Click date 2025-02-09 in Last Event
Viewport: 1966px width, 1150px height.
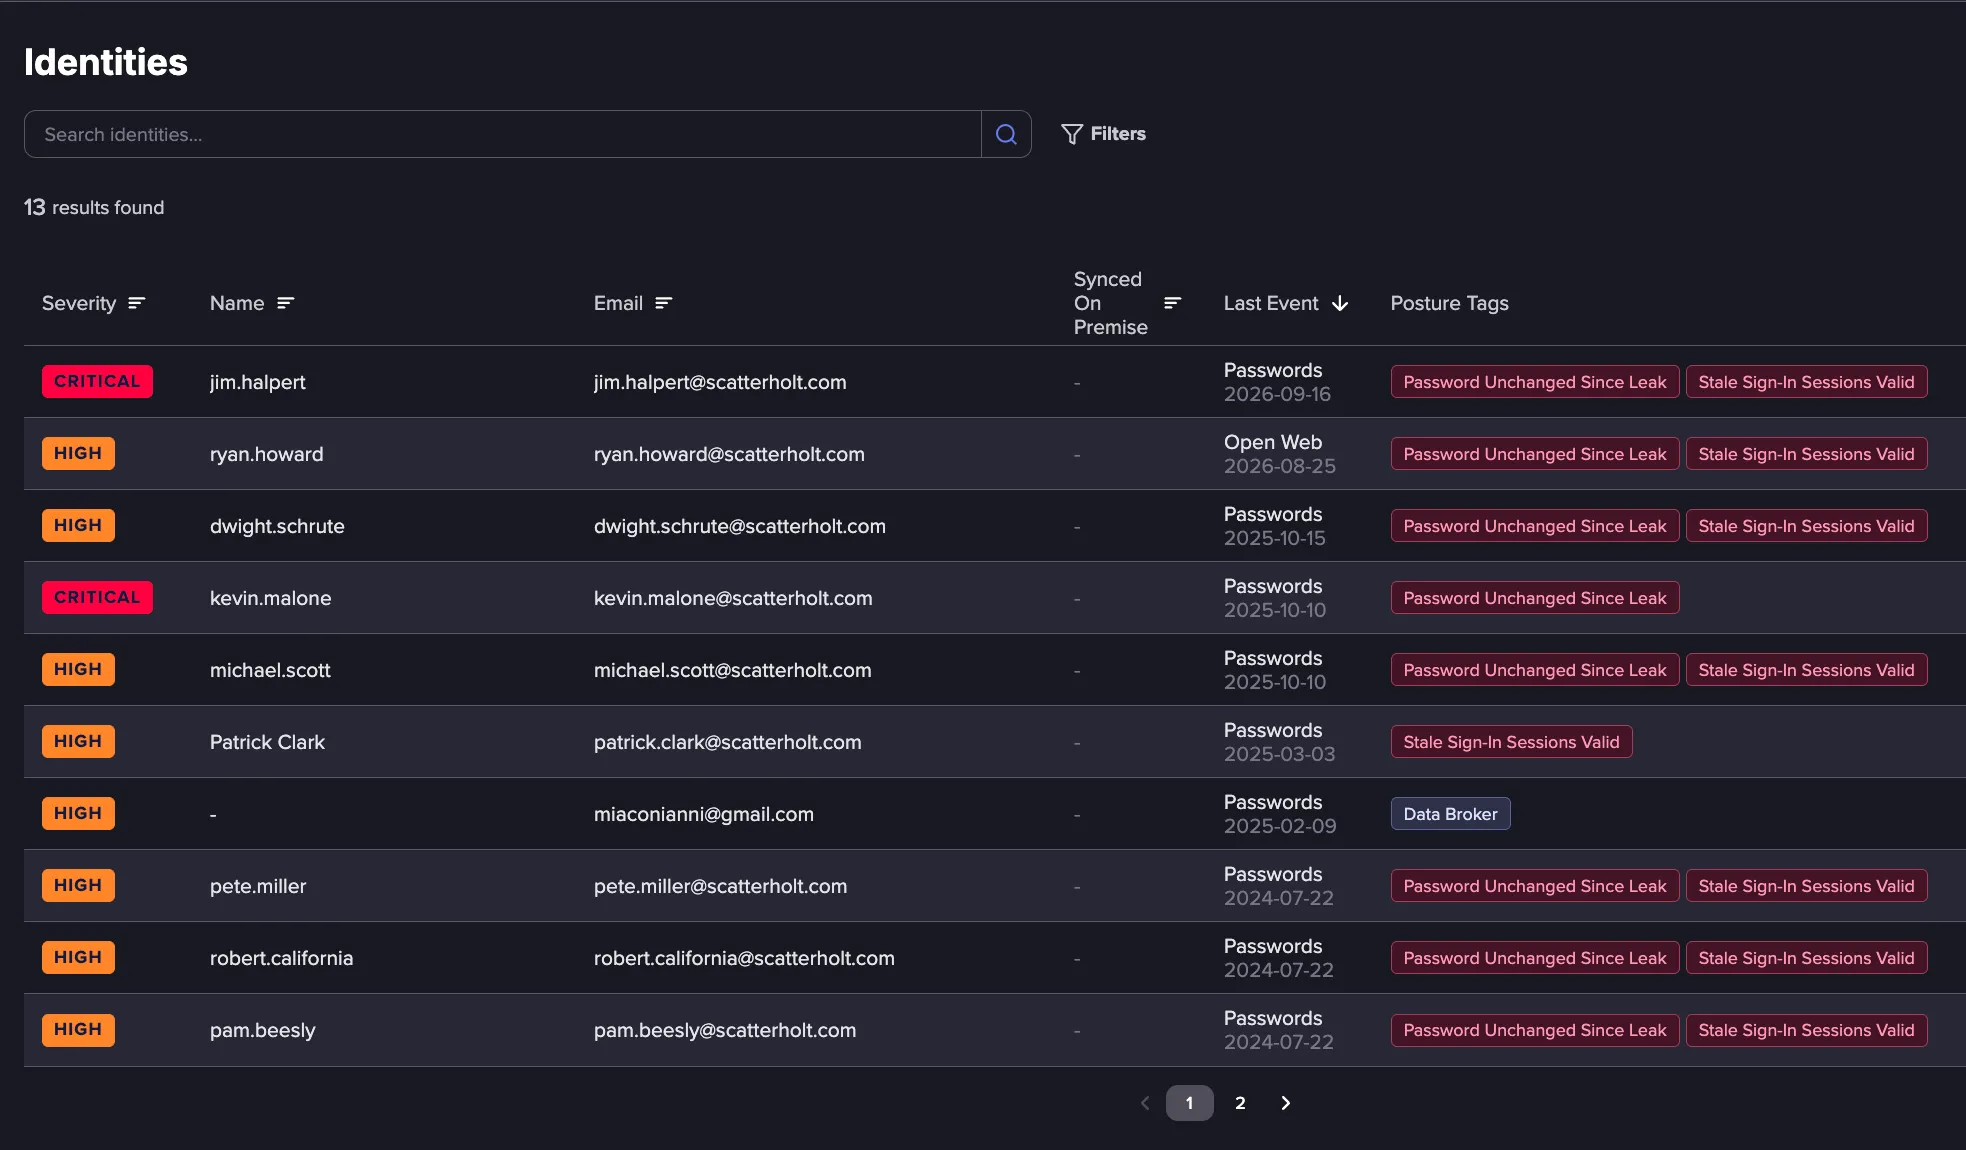[x=1280, y=826]
